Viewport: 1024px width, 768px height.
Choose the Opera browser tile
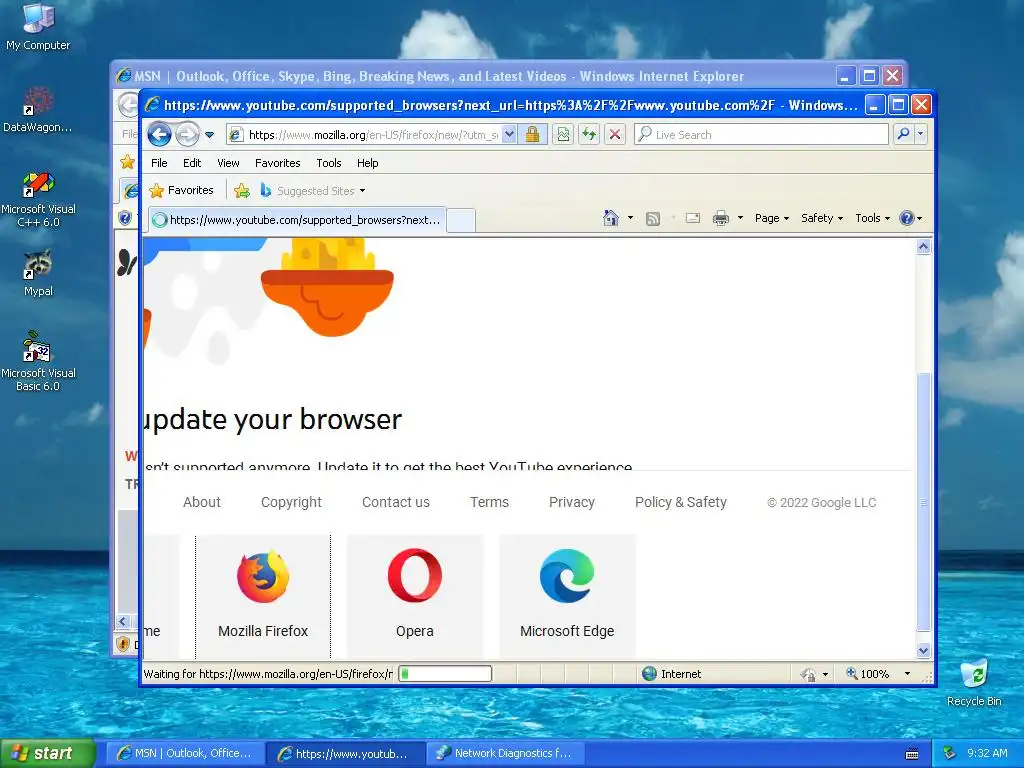[415, 596]
